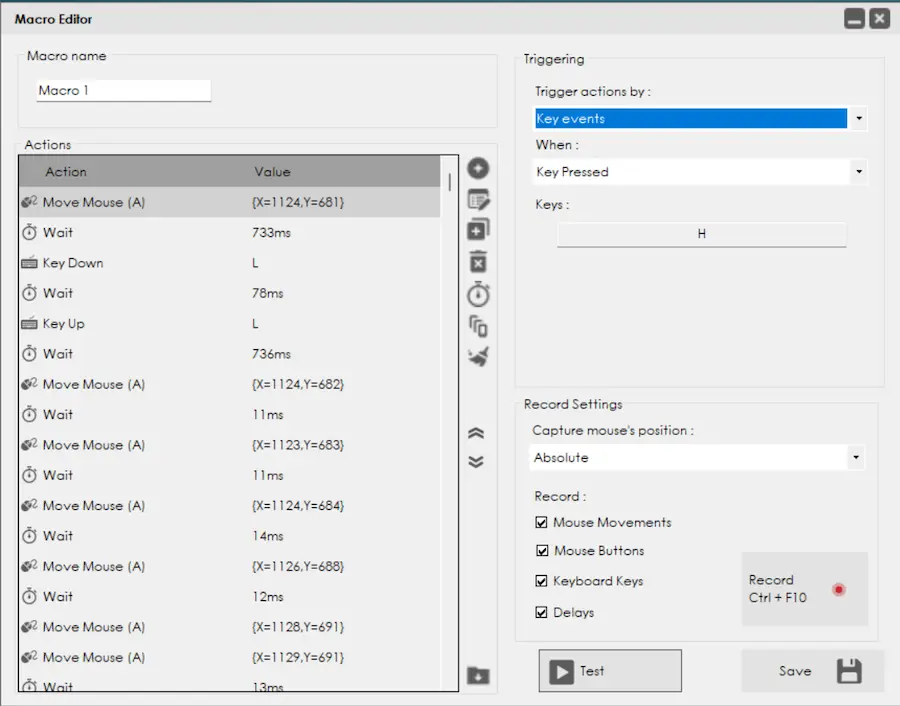The image size is (900, 706).
Task: Disable the Keyboard Keys checkbox
Action: click(542, 581)
